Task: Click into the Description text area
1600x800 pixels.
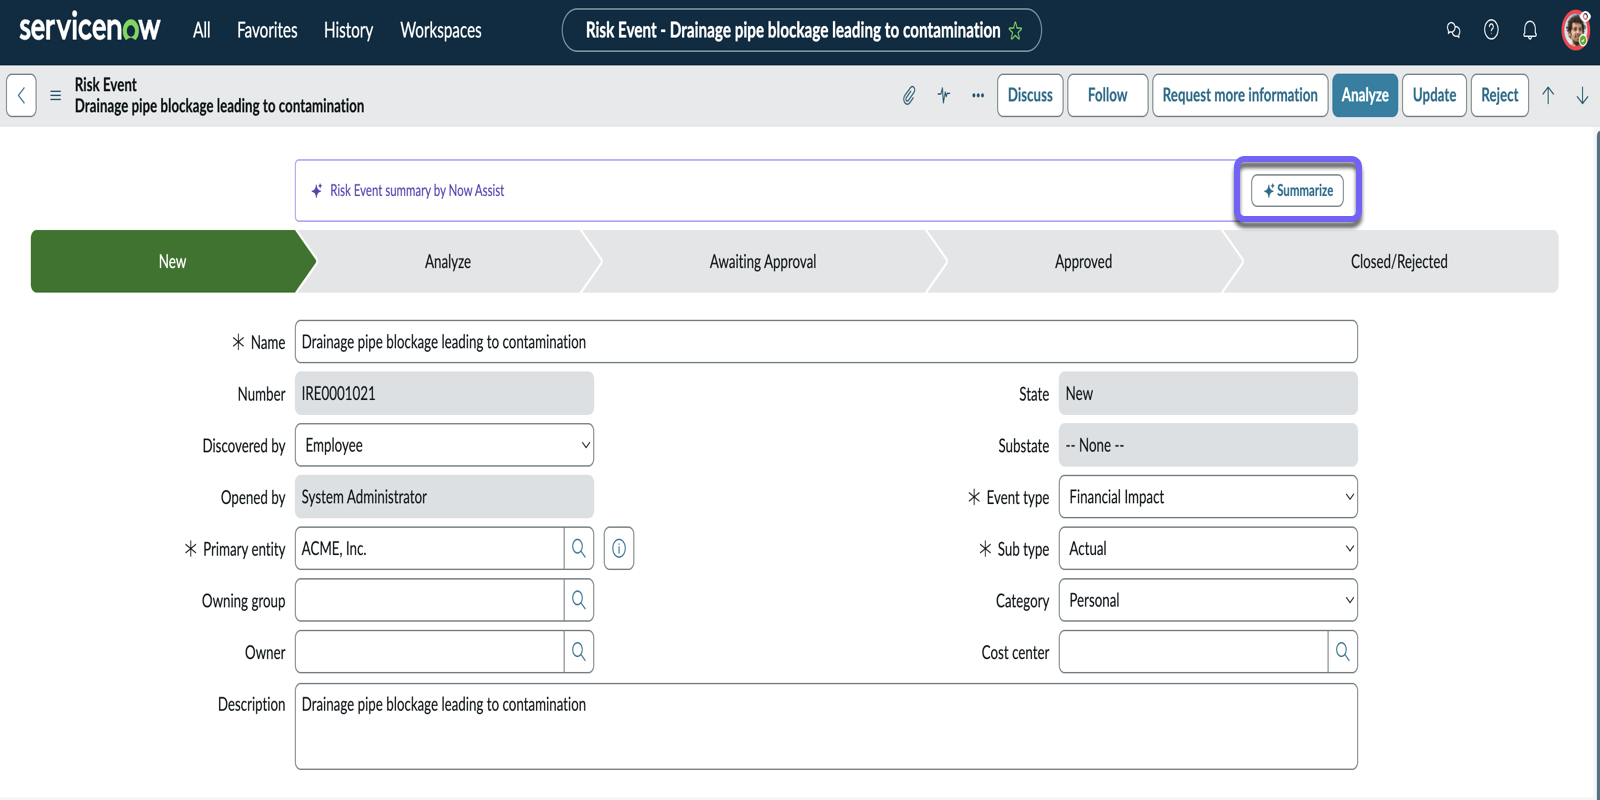Action: pyautogui.click(x=826, y=726)
